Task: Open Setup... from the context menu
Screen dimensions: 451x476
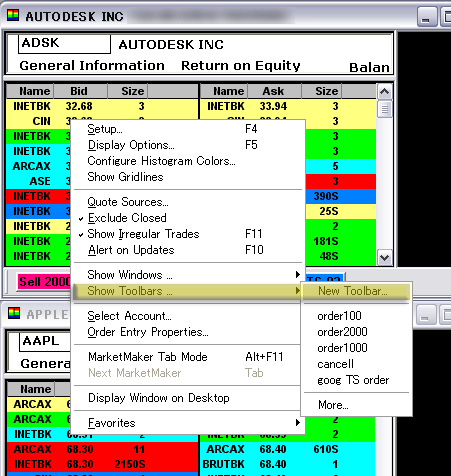Action: point(188,129)
